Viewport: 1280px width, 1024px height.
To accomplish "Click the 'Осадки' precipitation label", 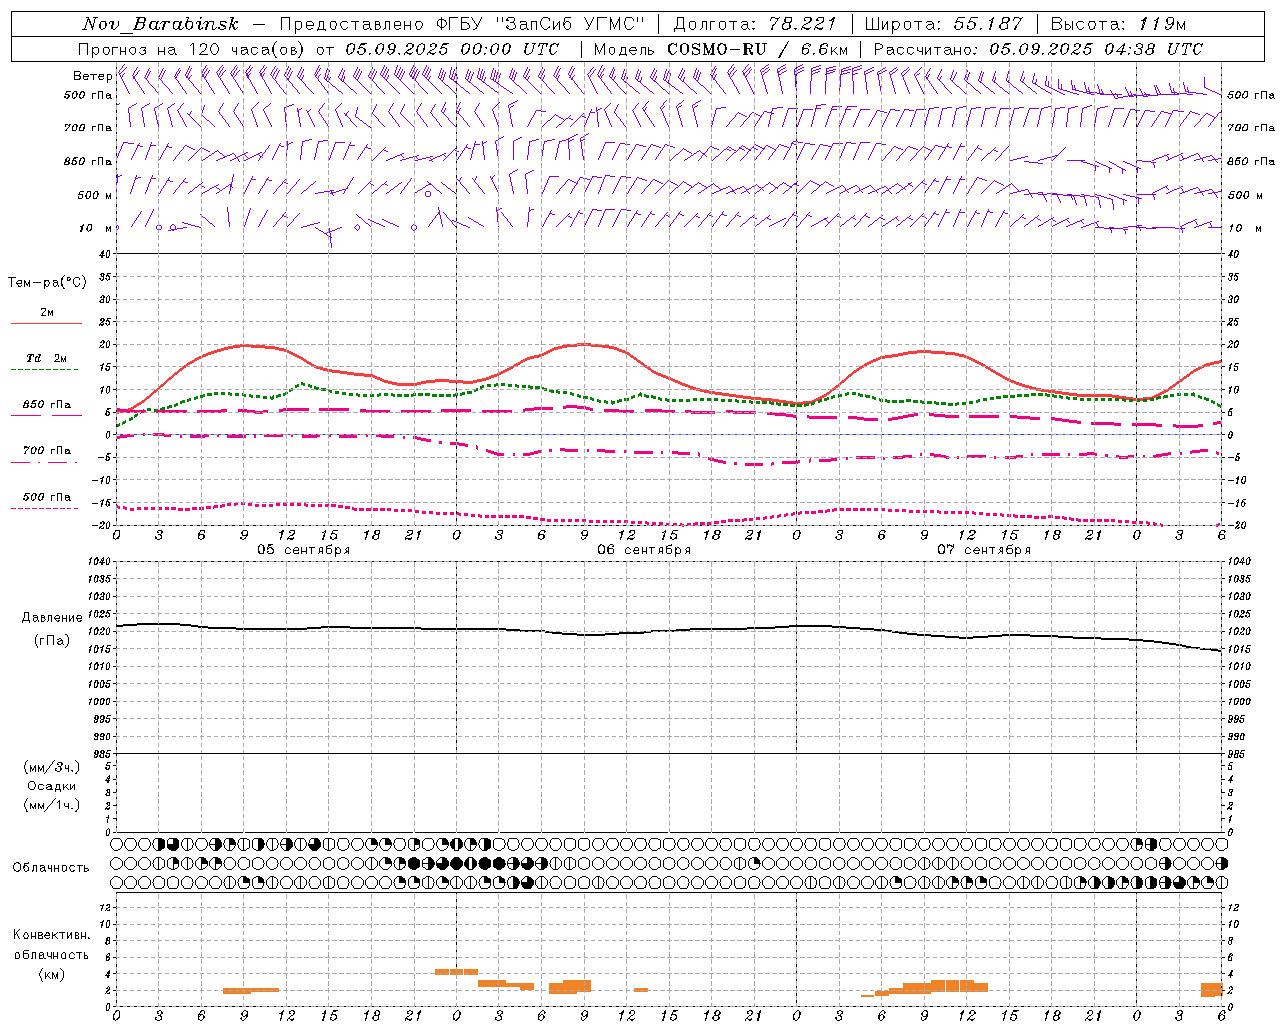I will (x=52, y=786).
